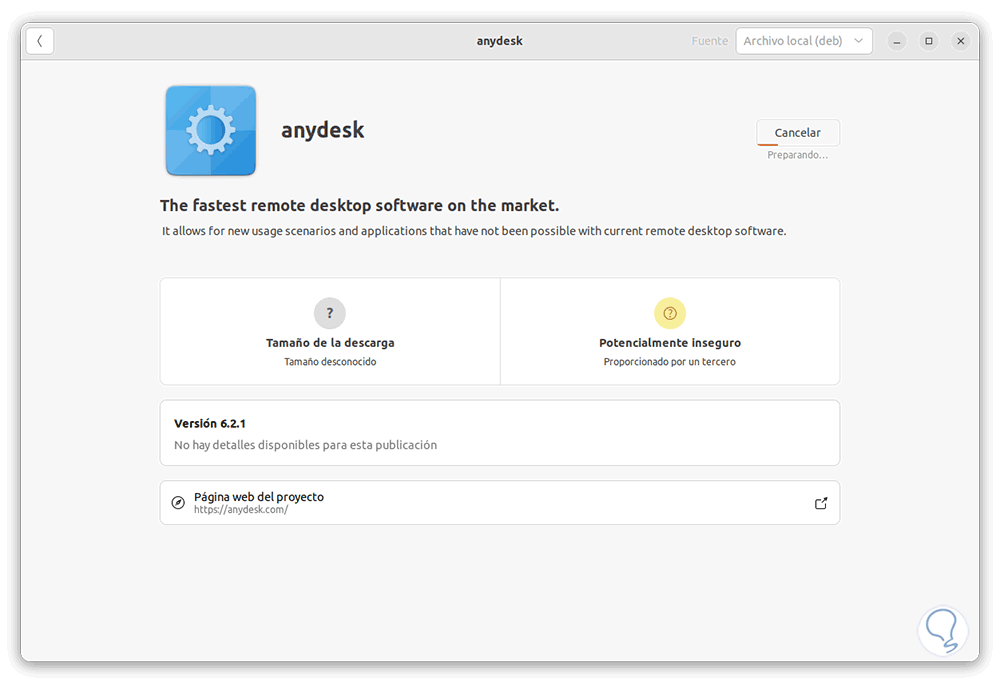Open the Versión 6.2.1 details row
Image resolution: width=1000 pixels, height=689 pixels.
pos(499,433)
